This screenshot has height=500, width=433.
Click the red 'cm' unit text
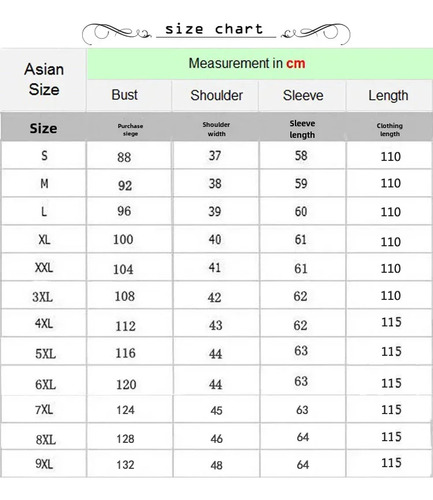tap(295, 63)
